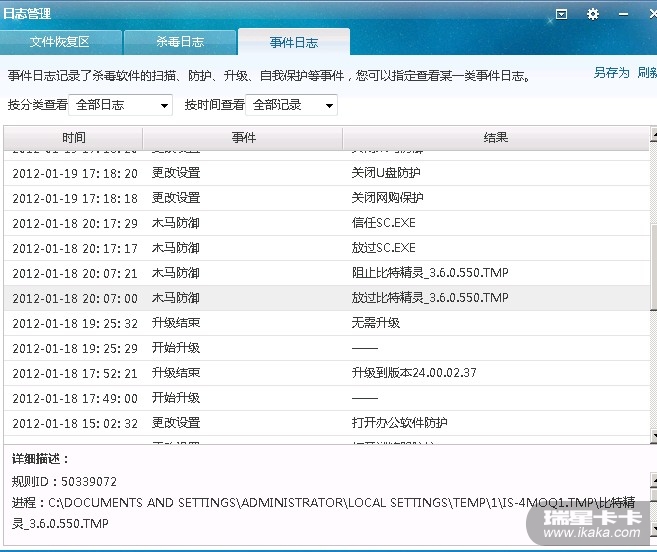Open the 按分类查看 全部日志 dropdown
The height and width of the screenshot is (552, 657).
click(121, 105)
